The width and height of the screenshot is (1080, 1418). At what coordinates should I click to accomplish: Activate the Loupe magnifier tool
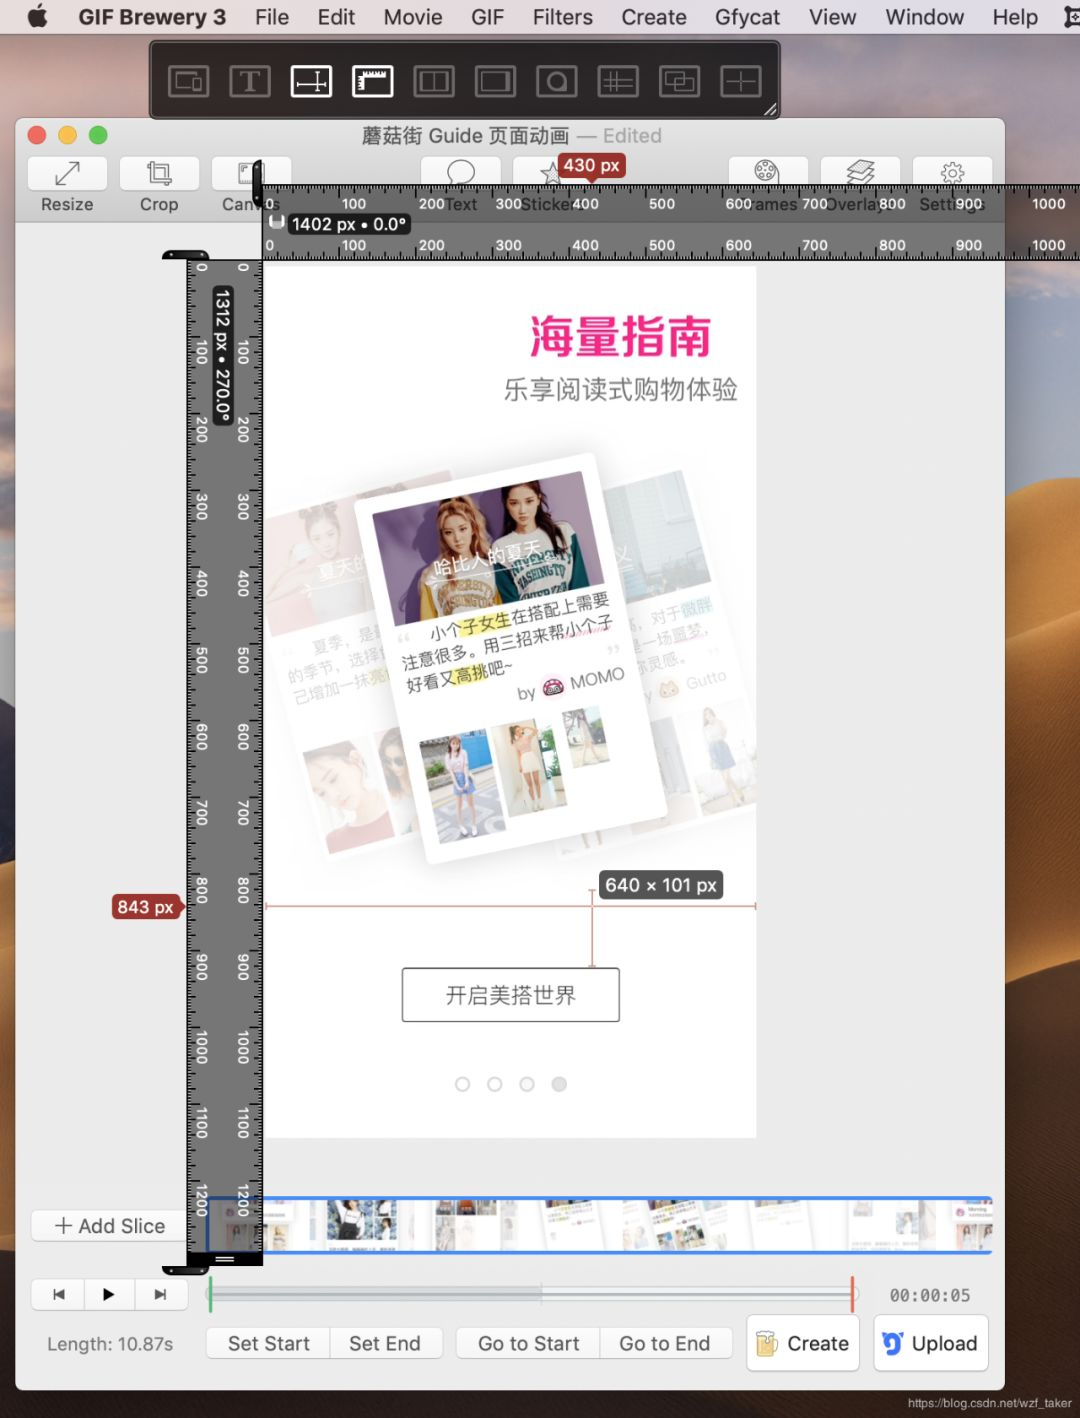pyautogui.click(x=556, y=81)
